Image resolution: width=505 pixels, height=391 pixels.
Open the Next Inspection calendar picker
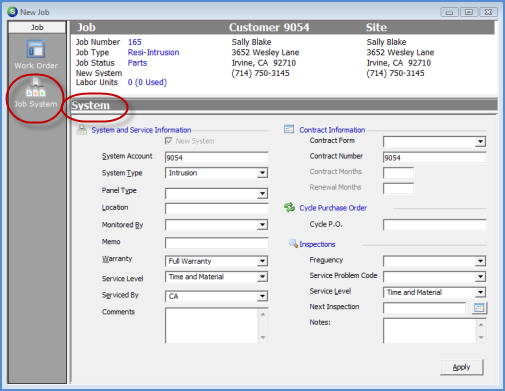tap(479, 308)
